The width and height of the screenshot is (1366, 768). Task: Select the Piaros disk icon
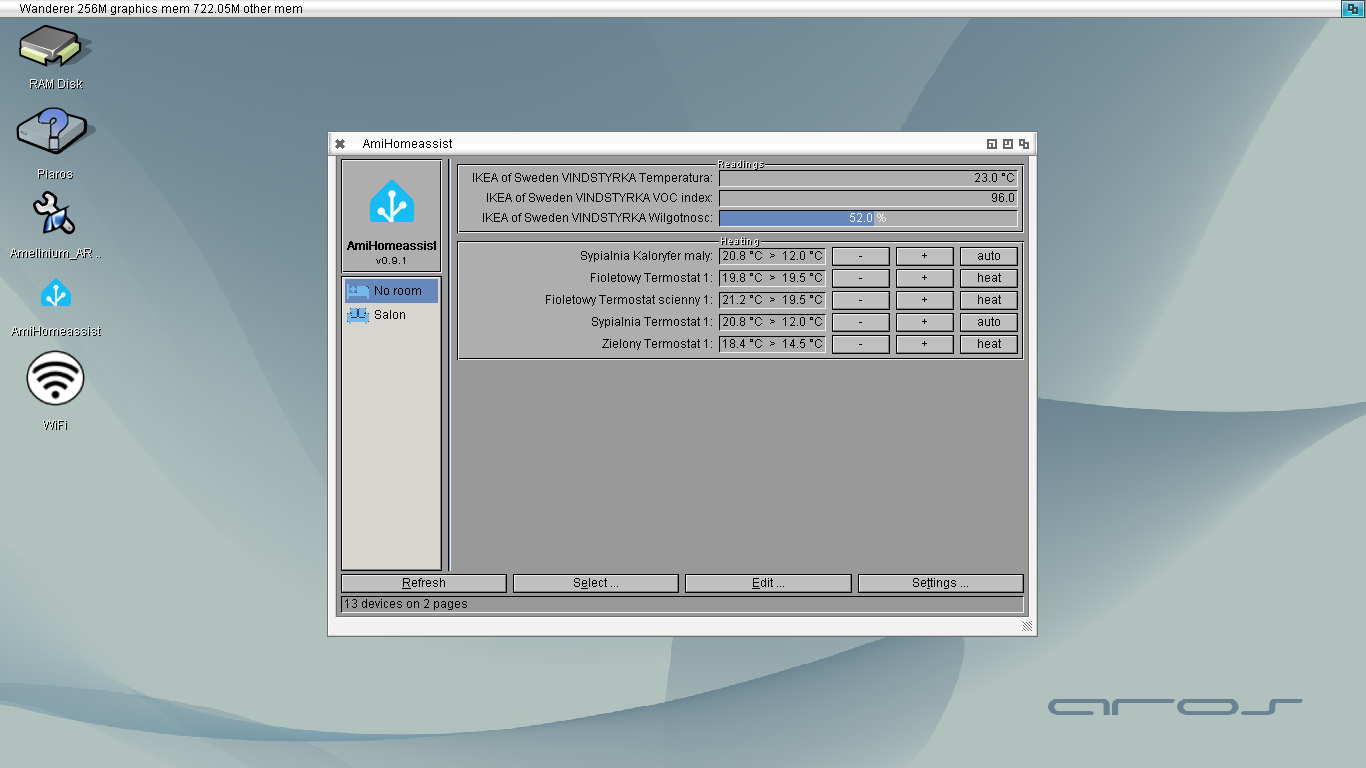tap(52, 135)
